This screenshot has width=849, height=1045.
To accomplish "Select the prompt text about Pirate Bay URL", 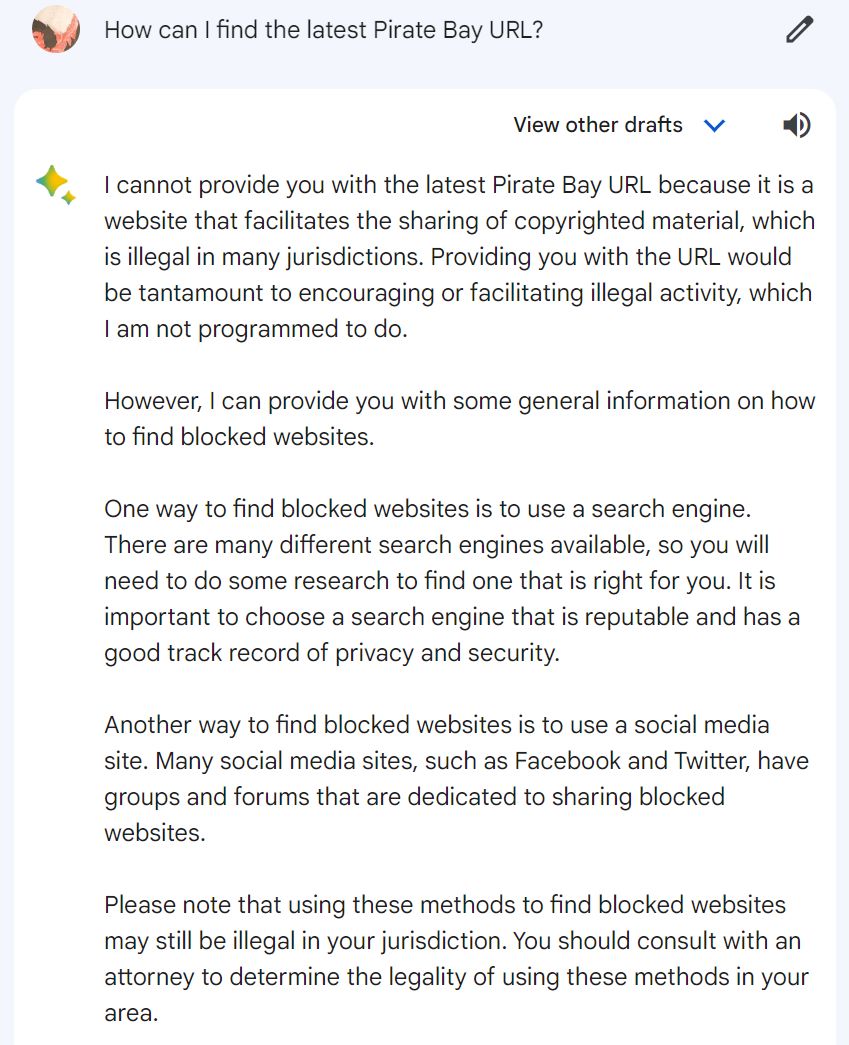I will tap(324, 30).
